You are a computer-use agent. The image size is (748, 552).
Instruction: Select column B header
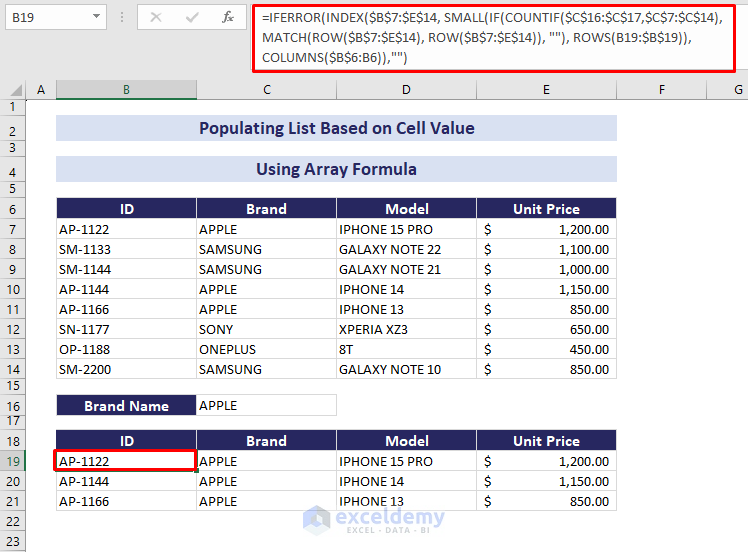pyautogui.click(x=126, y=90)
